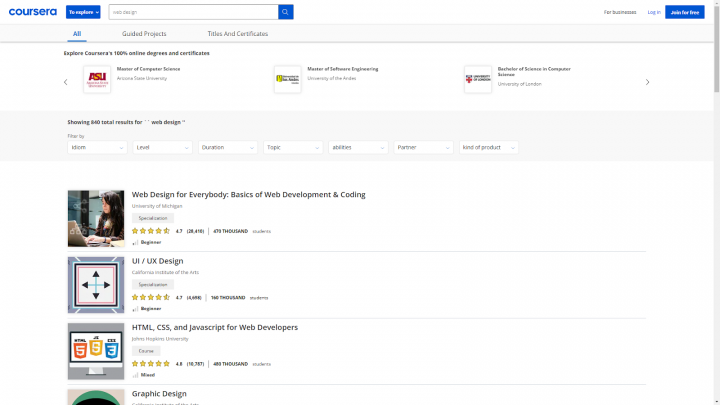This screenshot has height=405, width=720.
Task: Click star rating of Web Design for Everybody
Action: click(x=151, y=231)
